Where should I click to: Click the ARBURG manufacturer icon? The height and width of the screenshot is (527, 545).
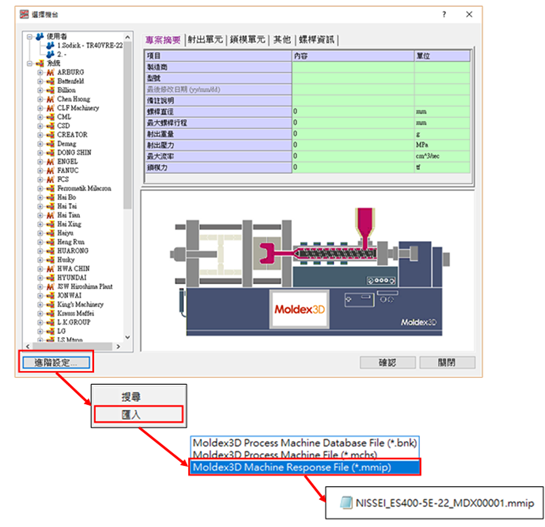[x=50, y=72]
